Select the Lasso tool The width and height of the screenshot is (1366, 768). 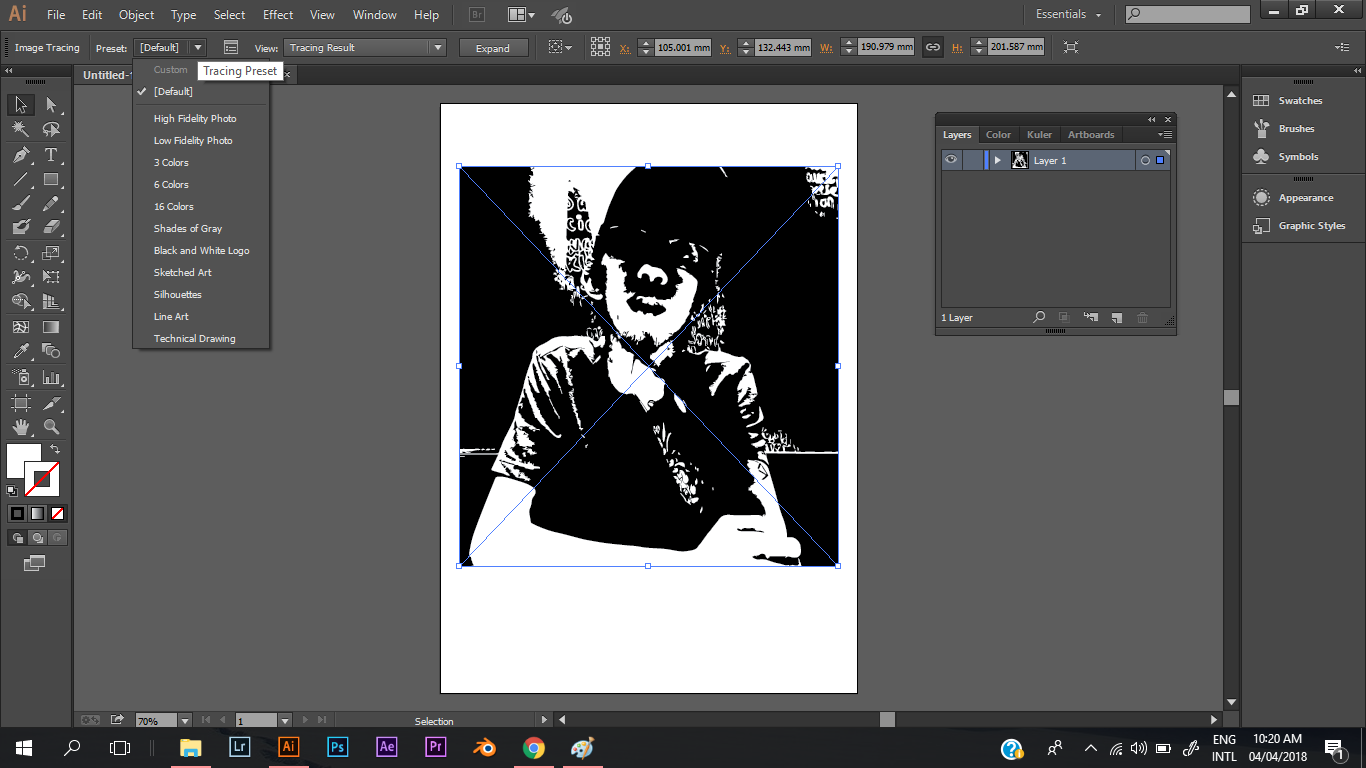coord(51,130)
